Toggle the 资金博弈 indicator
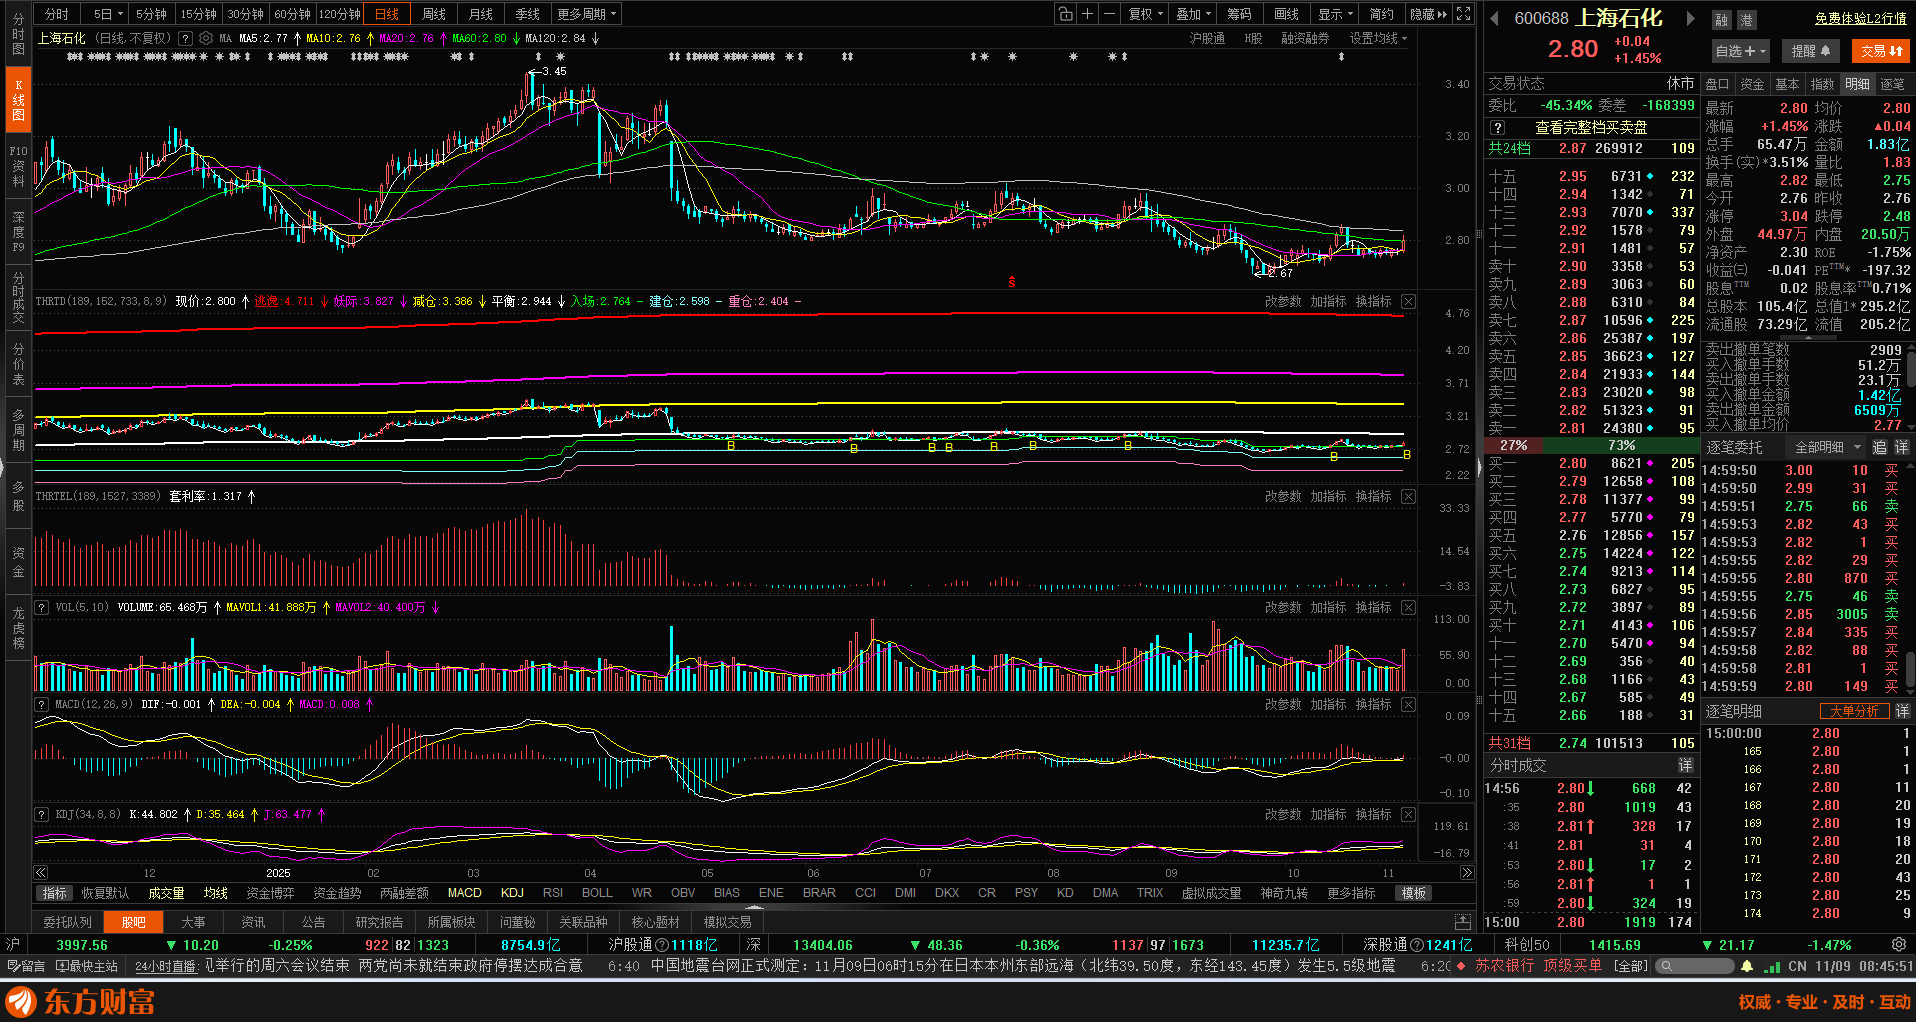The image size is (1916, 1022). click(x=270, y=893)
